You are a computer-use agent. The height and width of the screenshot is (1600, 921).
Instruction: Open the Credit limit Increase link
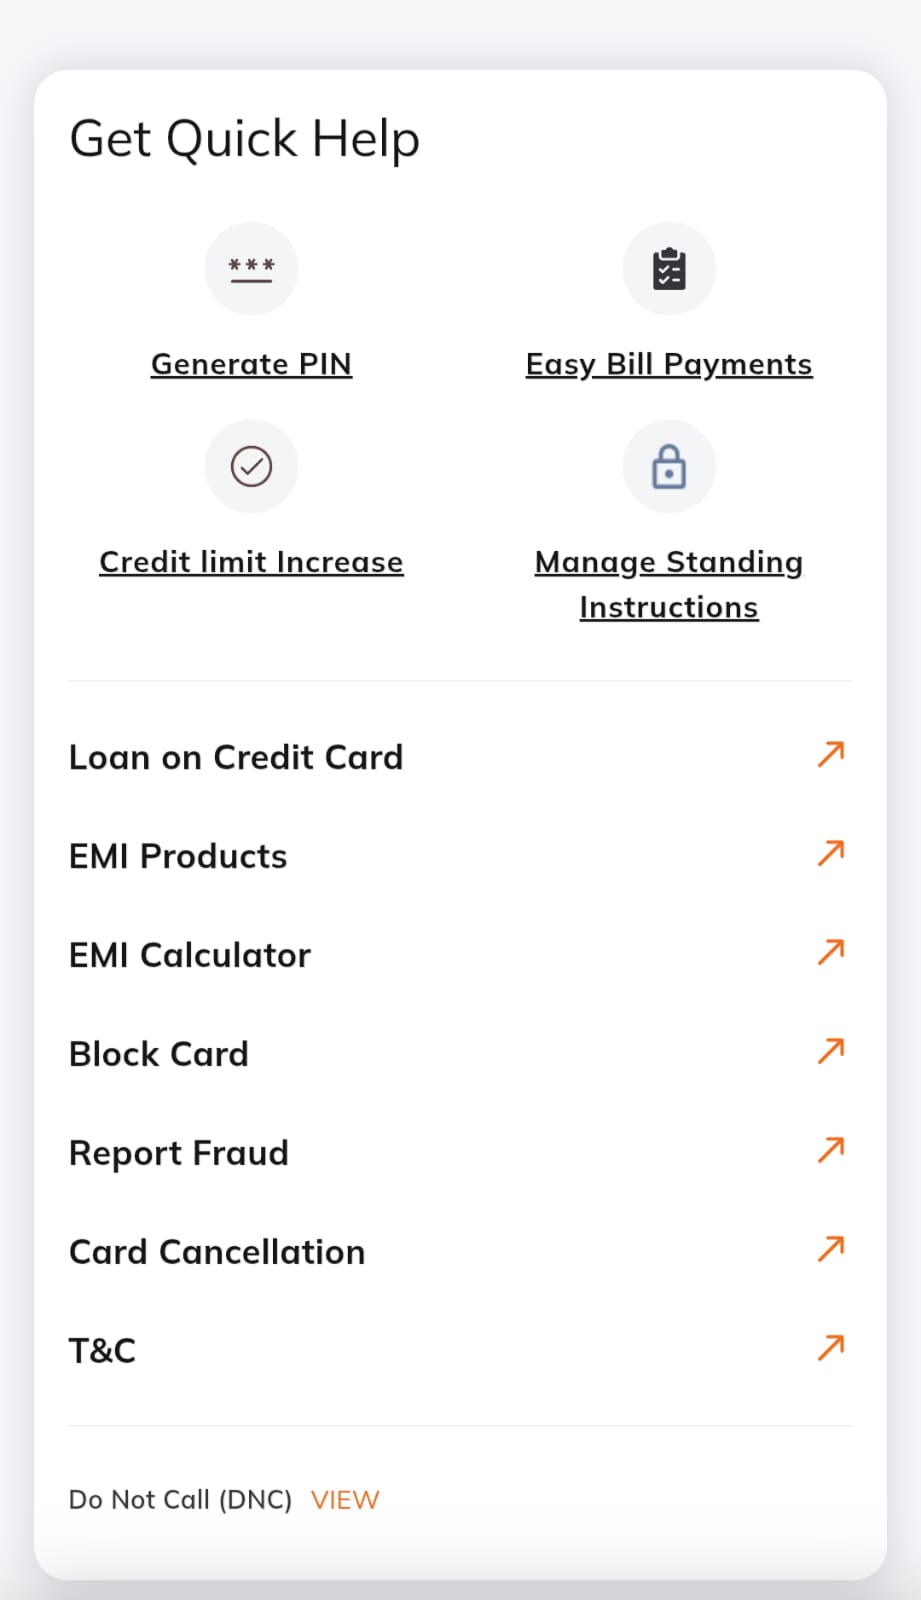pyautogui.click(x=251, y=562)
